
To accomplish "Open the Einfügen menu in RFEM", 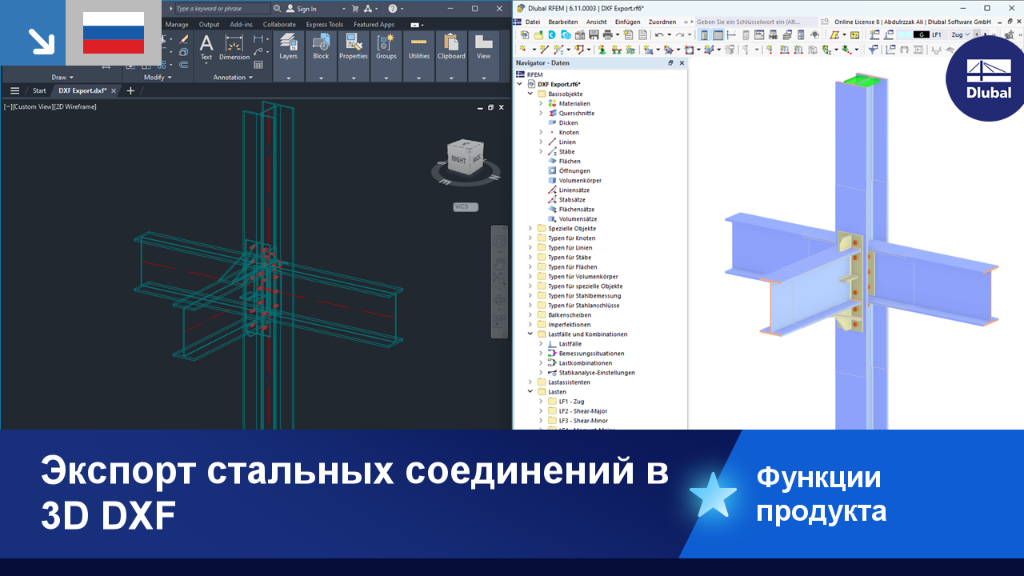I will pyautogui.click(x=628, y=22).
